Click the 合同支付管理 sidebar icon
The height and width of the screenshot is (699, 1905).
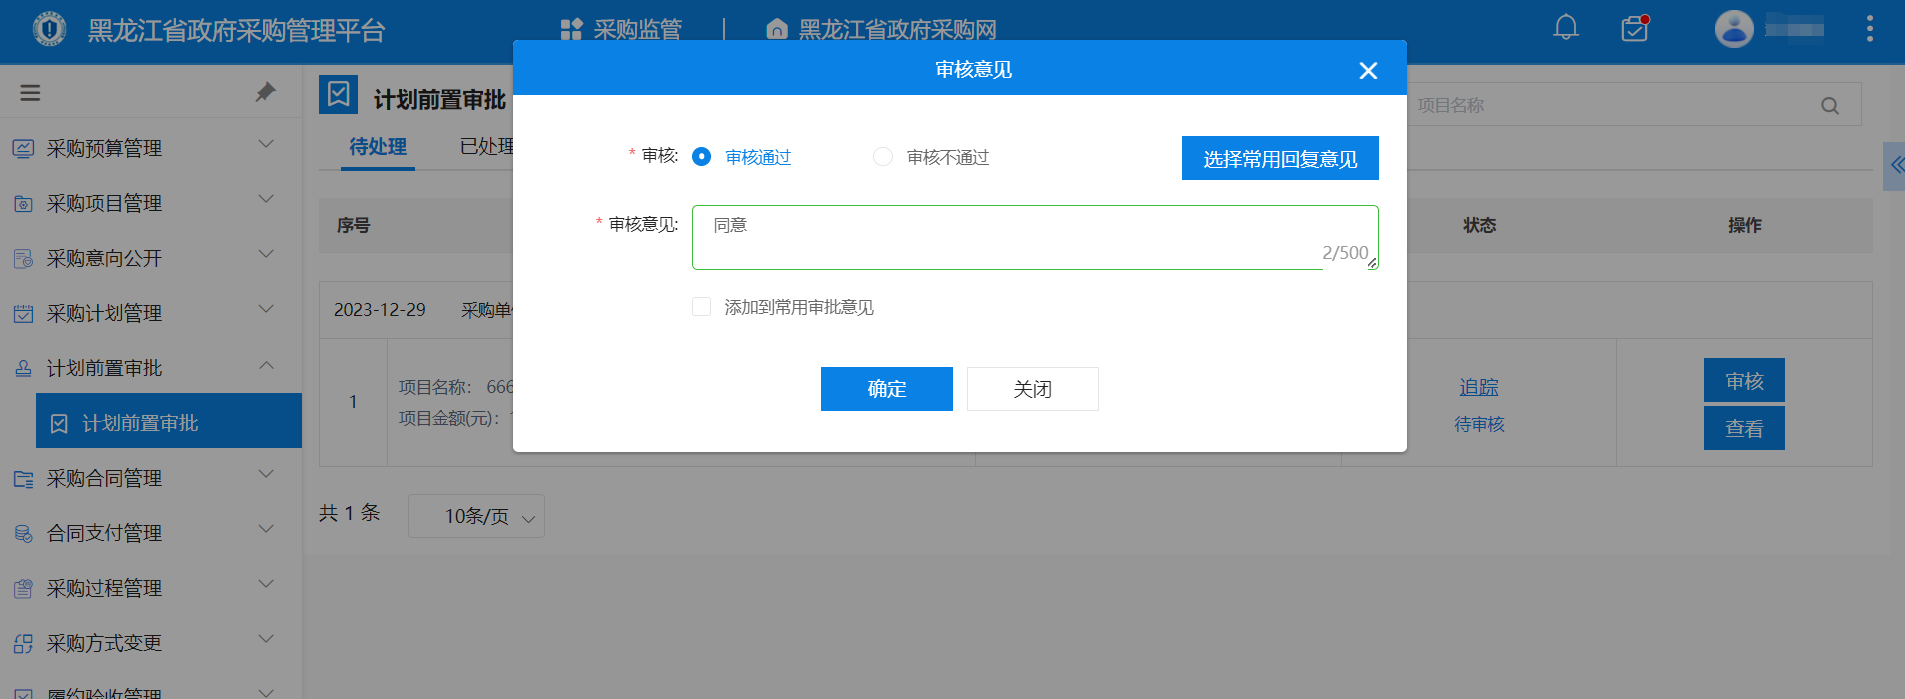pos(23,534)
